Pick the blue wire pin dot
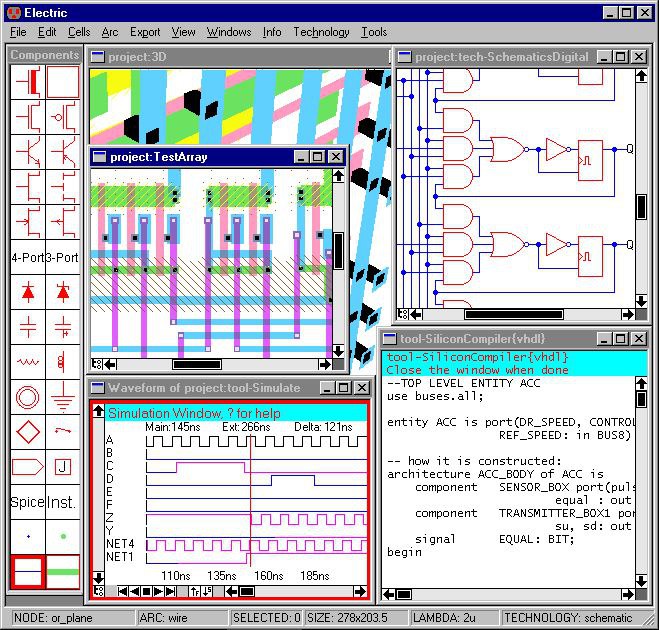Viewport: 659px width, 630px height. click(28, 537)
